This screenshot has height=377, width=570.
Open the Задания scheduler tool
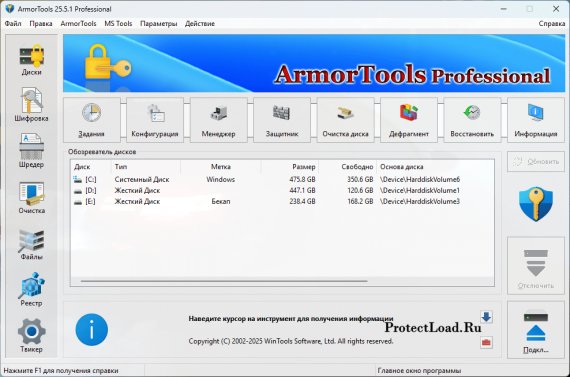[x=92, y=120]
